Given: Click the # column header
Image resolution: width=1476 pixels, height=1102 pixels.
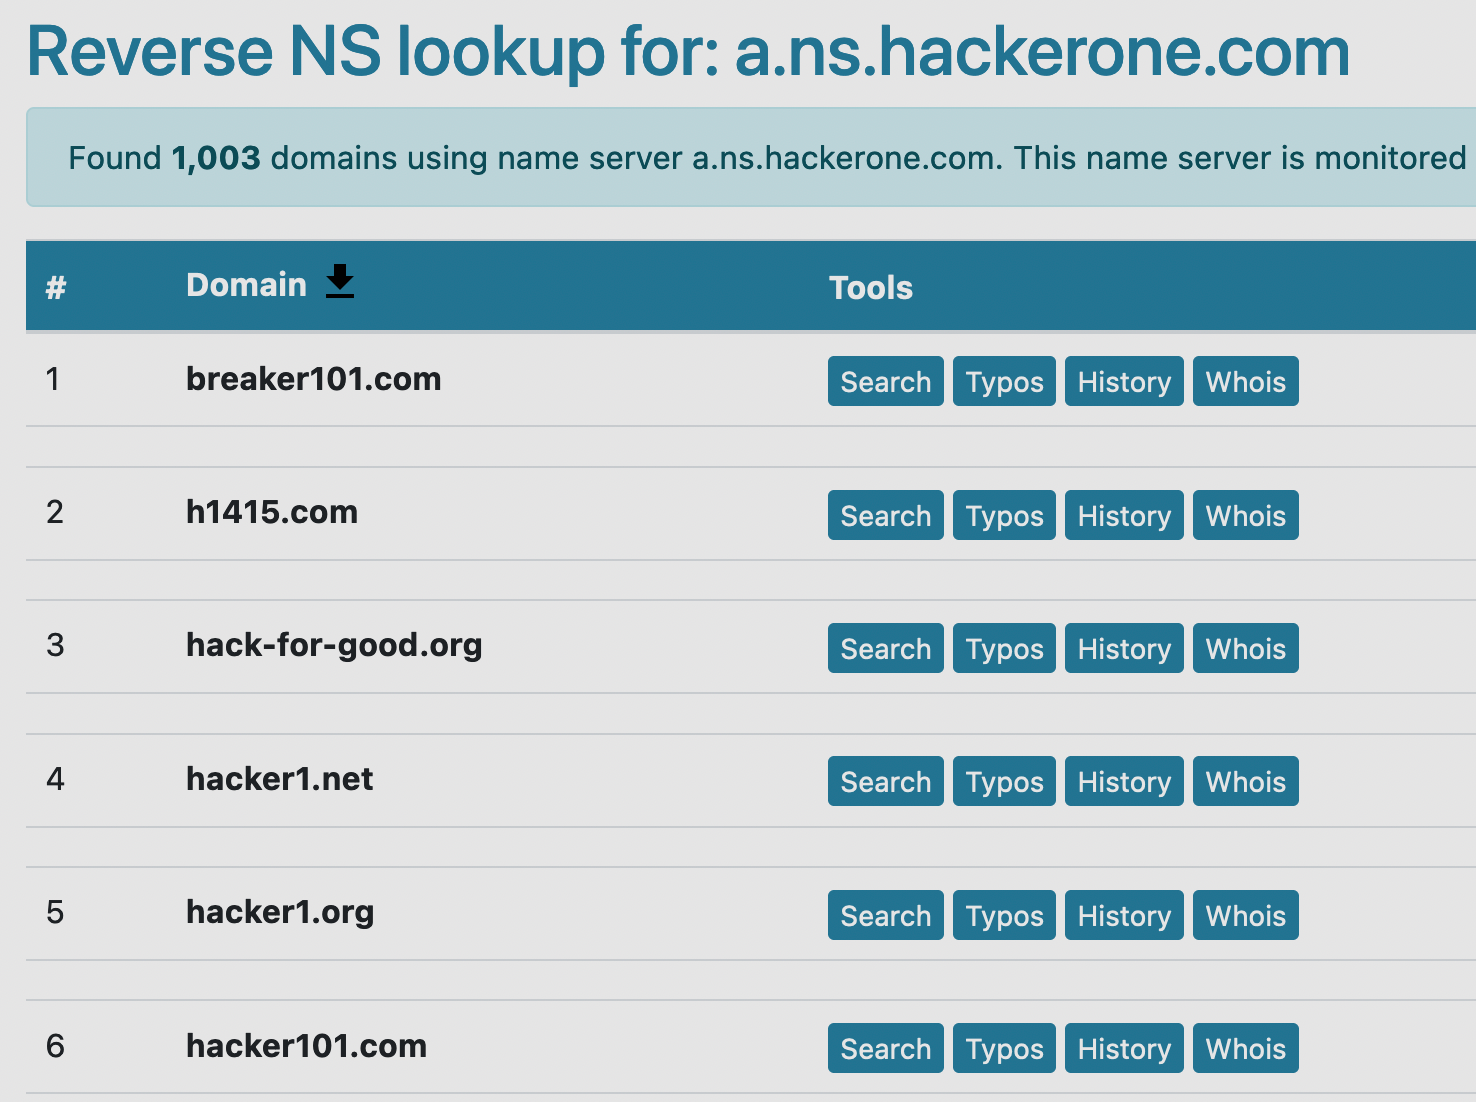Looking at the screenshot, I should point(56,288).
